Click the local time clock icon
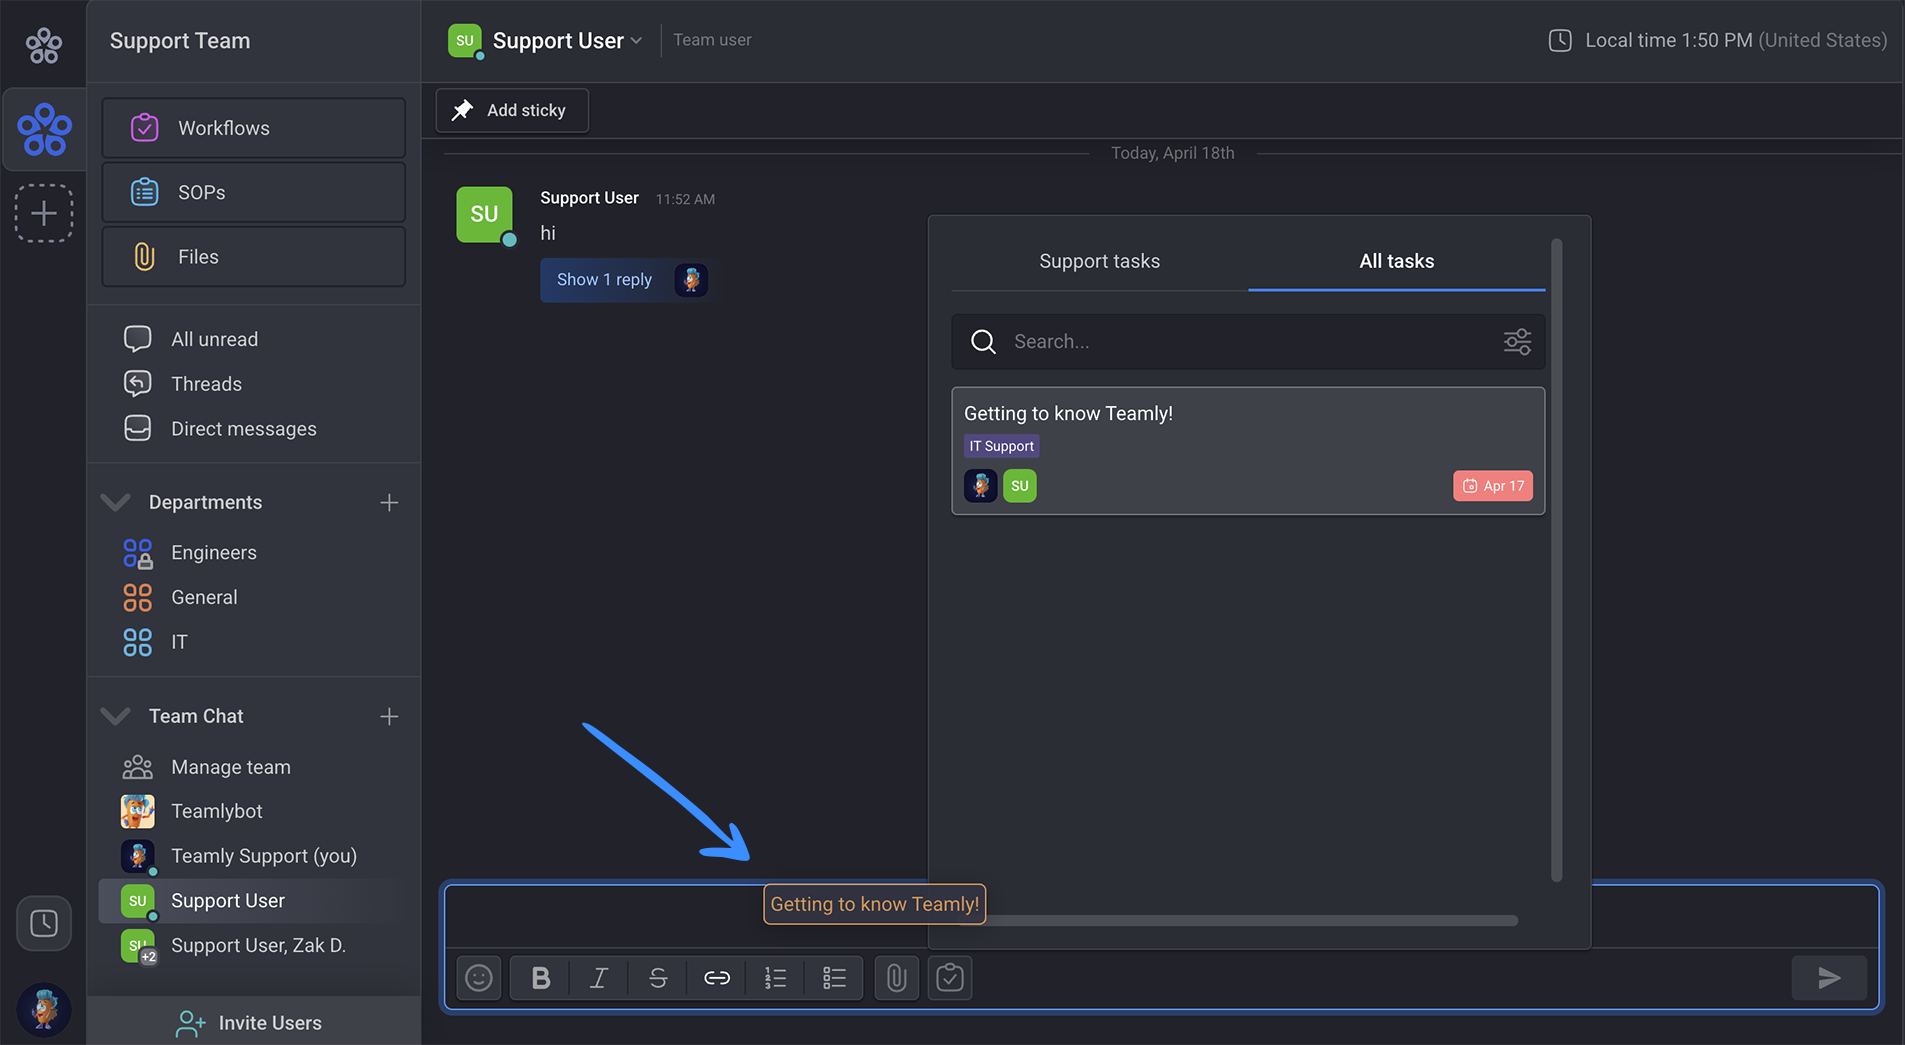Screen dimensions: 1905x1045 click(x=1560, y=40)
